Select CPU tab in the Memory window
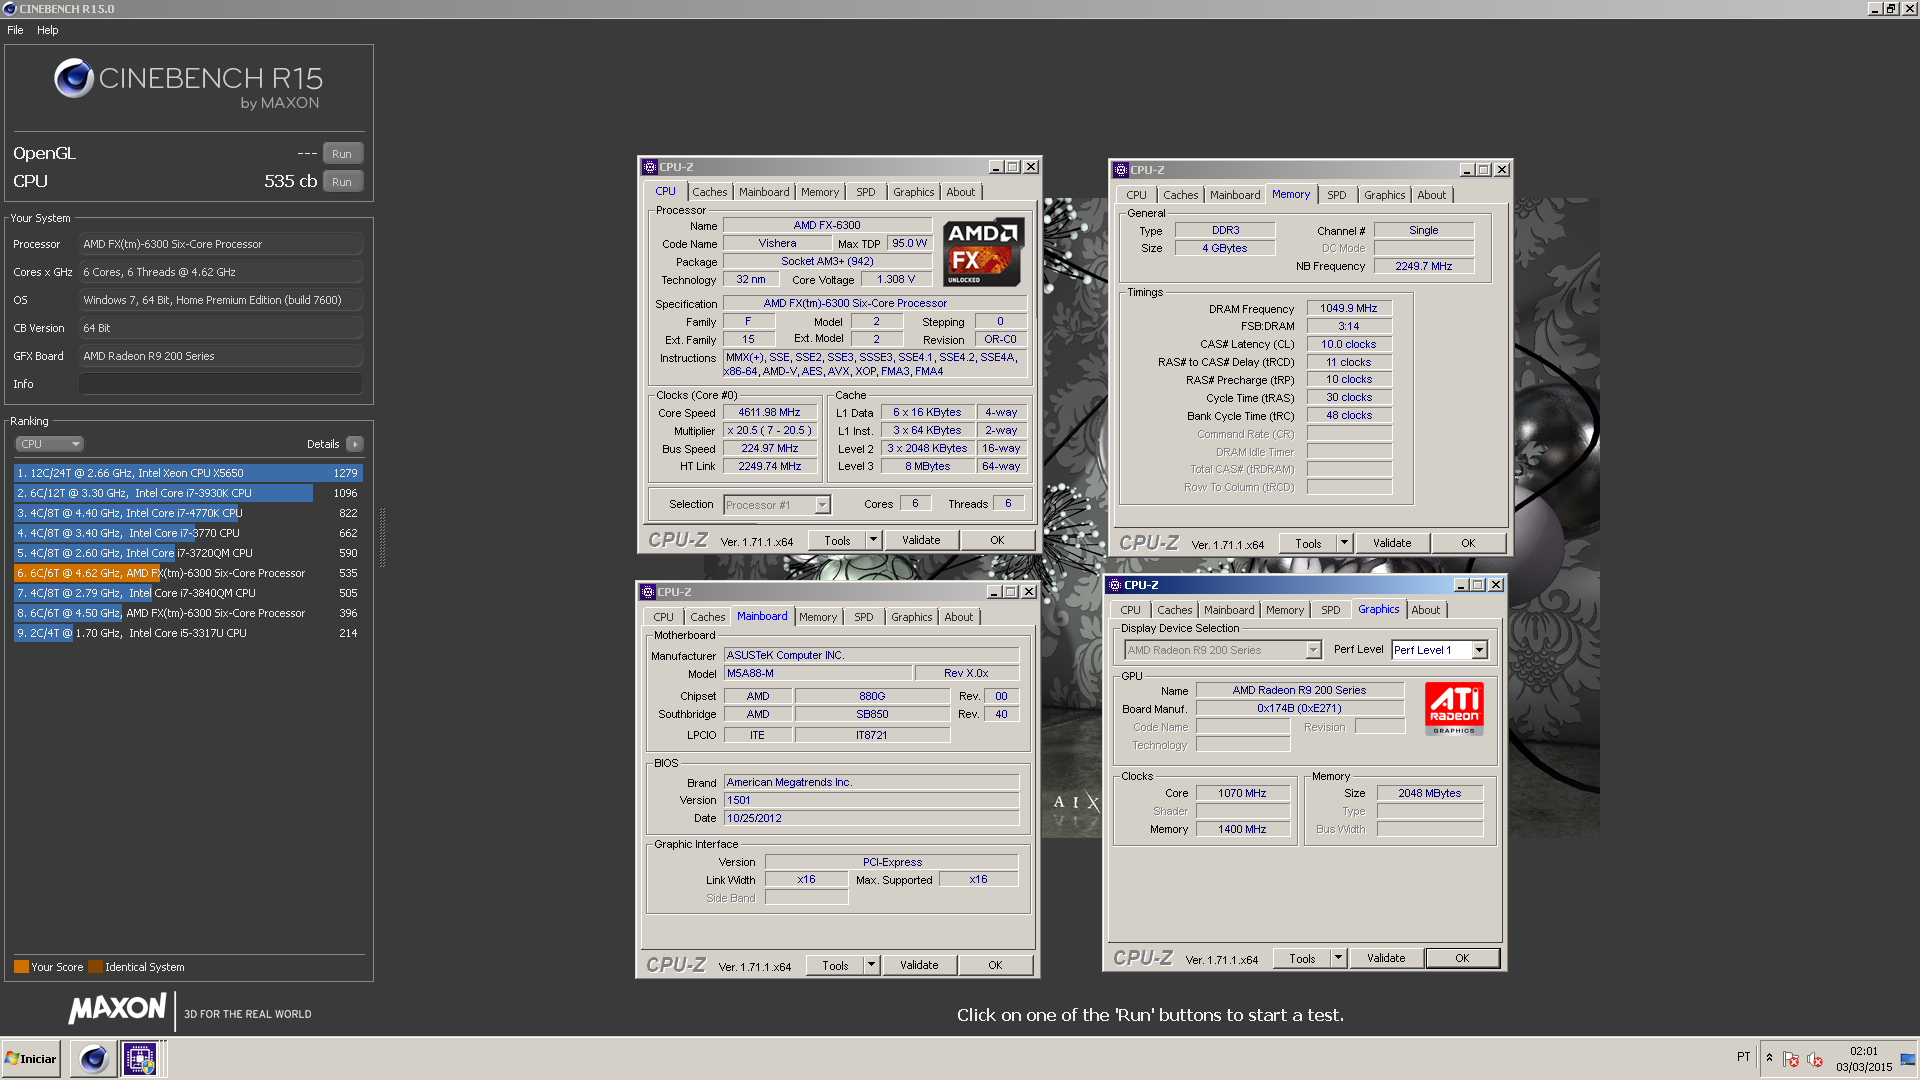 [1136, 195]
